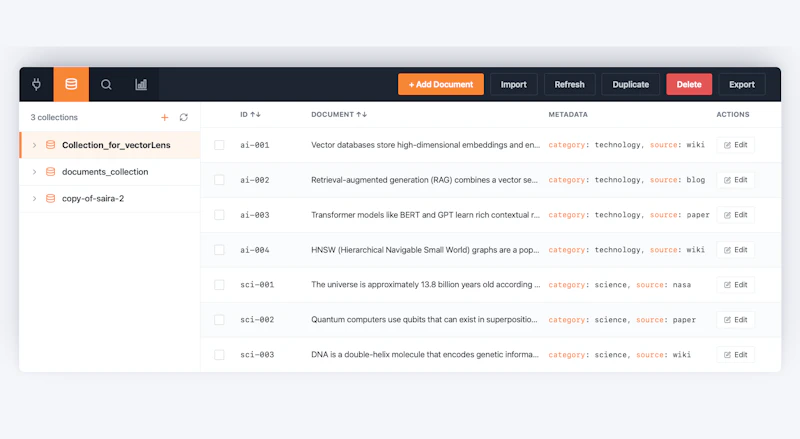The width and height of the screenshot is (800, 439).
Task: Tick the checkbox for row ai-003
Action: click(x=219, y=215)
